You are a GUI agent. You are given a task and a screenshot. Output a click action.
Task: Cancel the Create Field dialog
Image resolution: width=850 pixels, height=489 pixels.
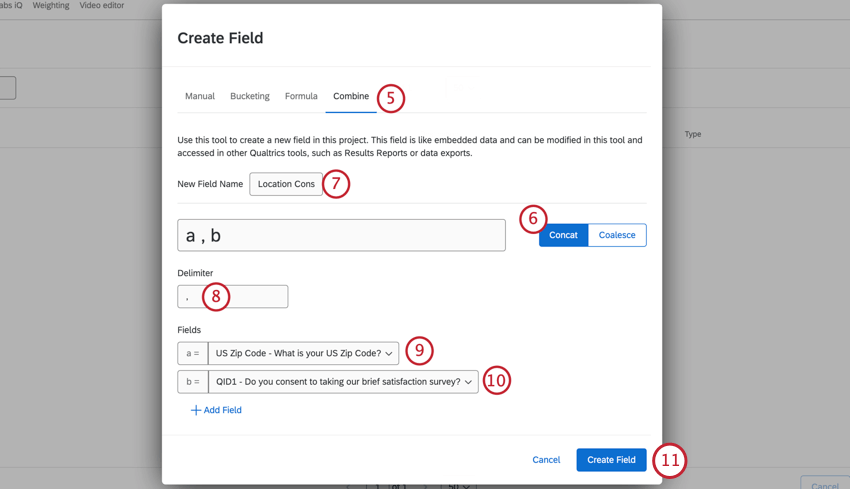click(546, 460)
